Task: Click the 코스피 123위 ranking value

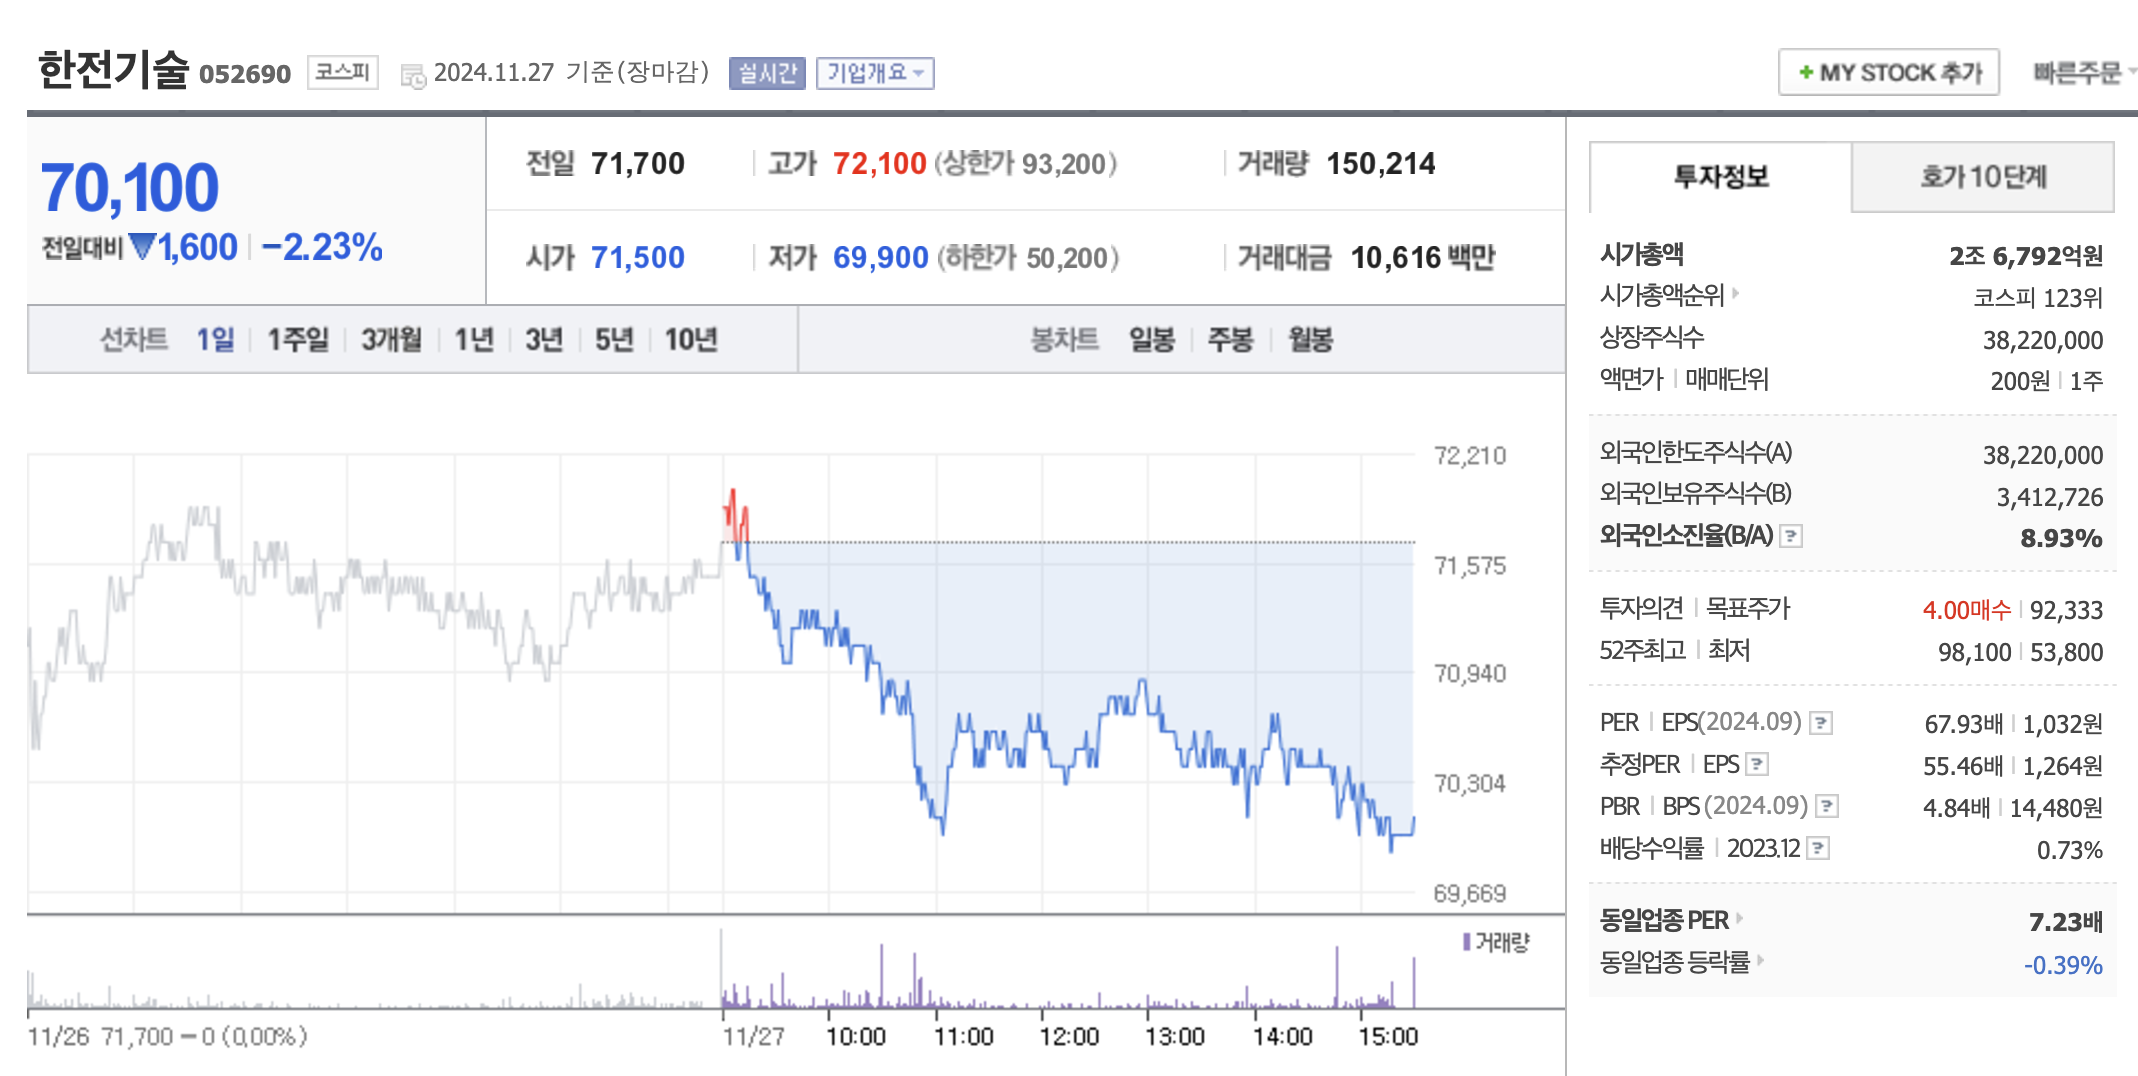Action: (x=2038, y=298)
